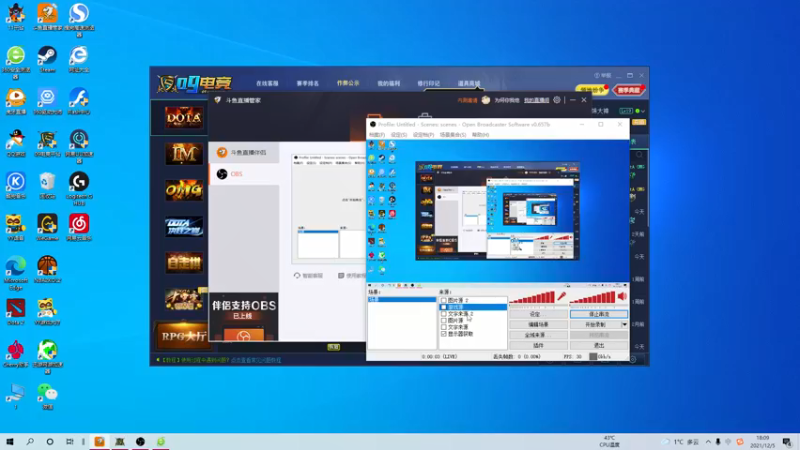Open OBS 设定(S) menu

pos(399,135)
